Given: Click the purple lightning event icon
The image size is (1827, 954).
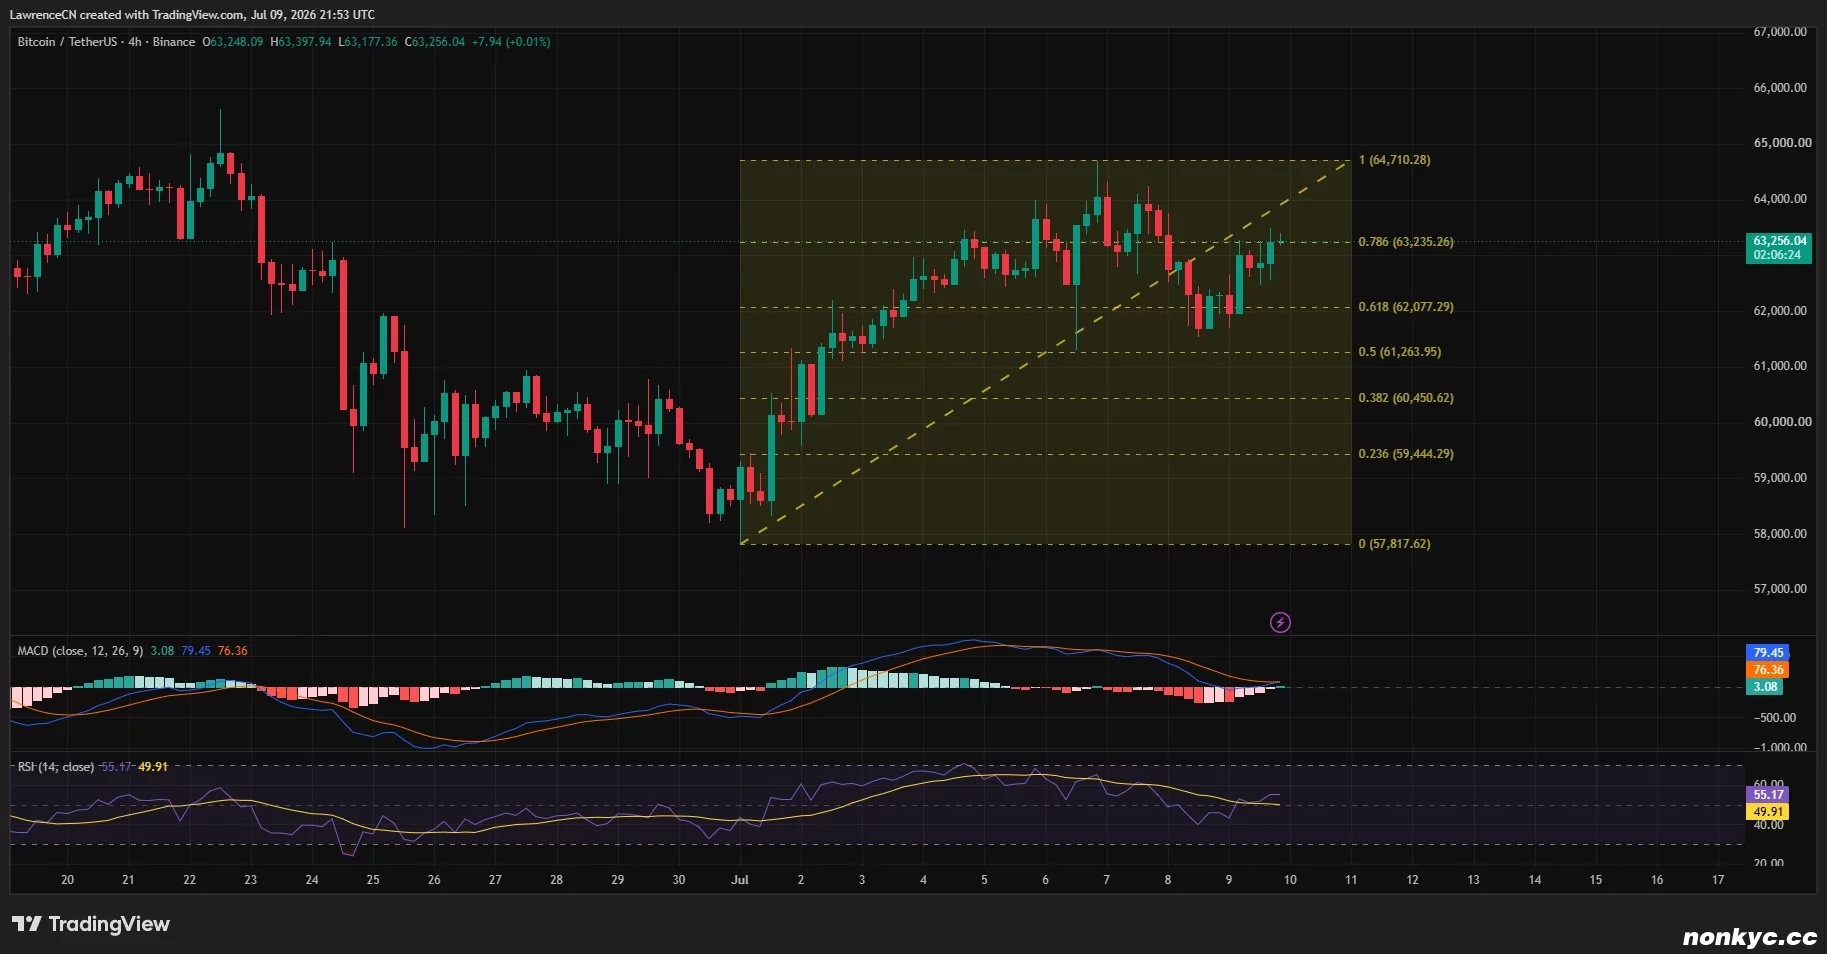Looking at the screenshot, I should click(1280, 623).
